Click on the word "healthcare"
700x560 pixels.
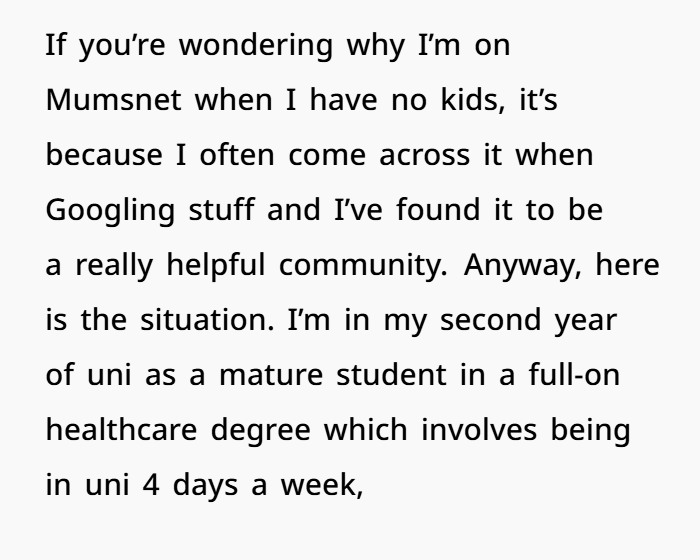(x=121, y=430)
